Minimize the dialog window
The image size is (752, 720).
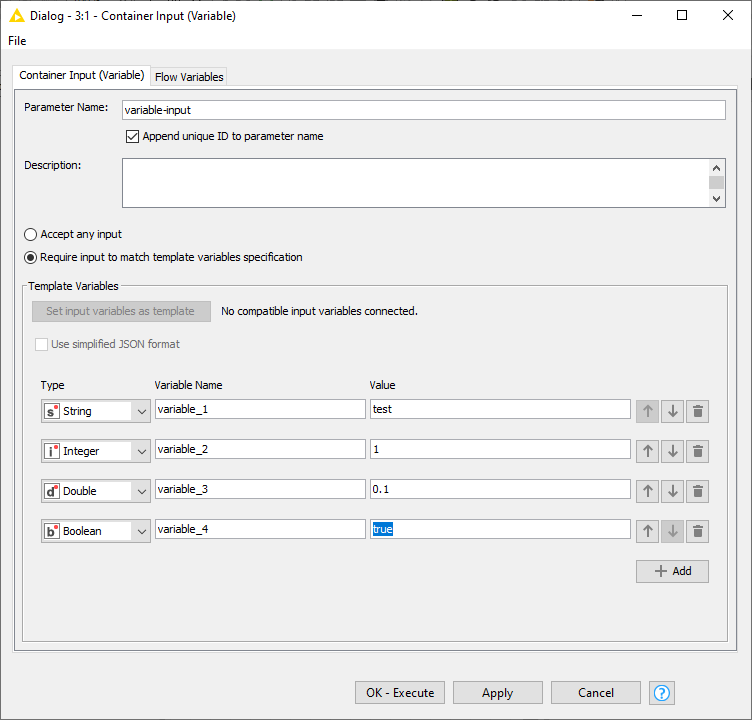tap(637, 15)
